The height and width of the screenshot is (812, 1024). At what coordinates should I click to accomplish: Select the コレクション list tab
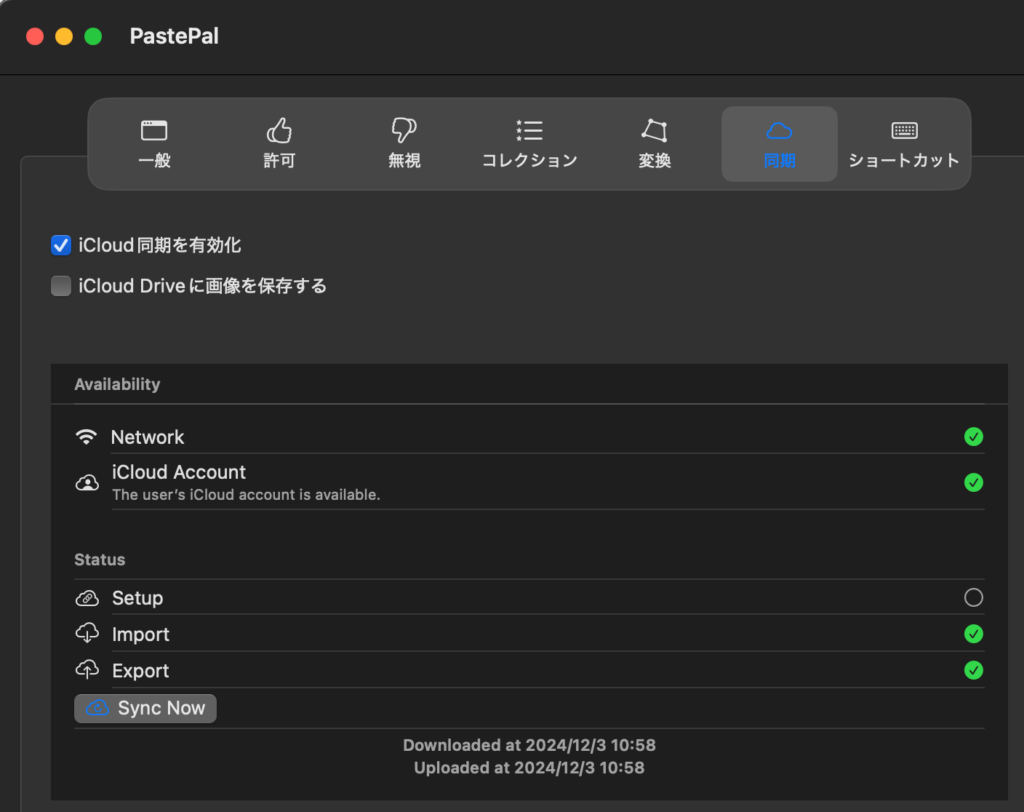point(529,144)
